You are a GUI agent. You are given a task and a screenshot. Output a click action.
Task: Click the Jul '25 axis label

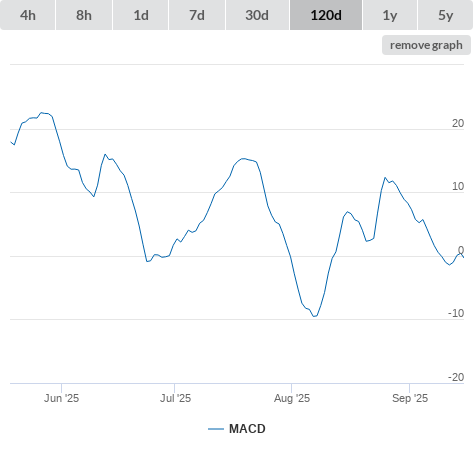tap(175, 398)
